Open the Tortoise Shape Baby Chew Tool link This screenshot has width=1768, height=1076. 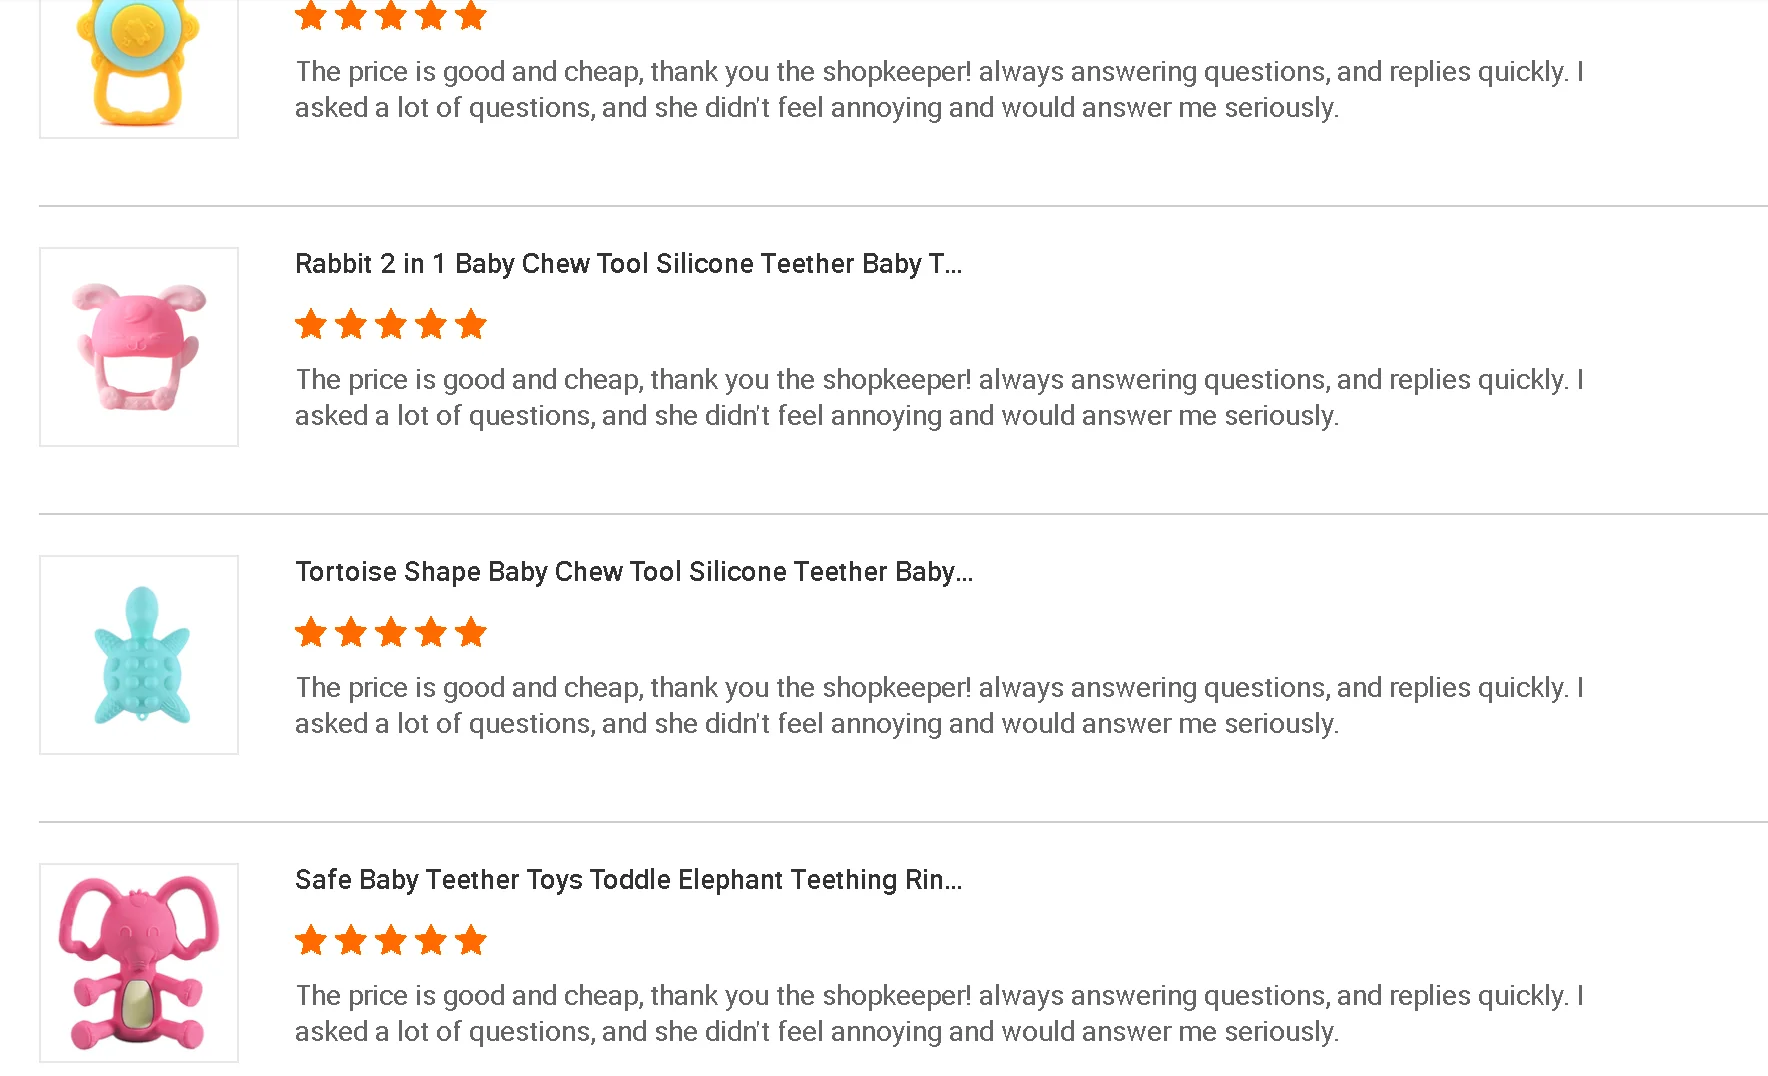coord(633,572)
